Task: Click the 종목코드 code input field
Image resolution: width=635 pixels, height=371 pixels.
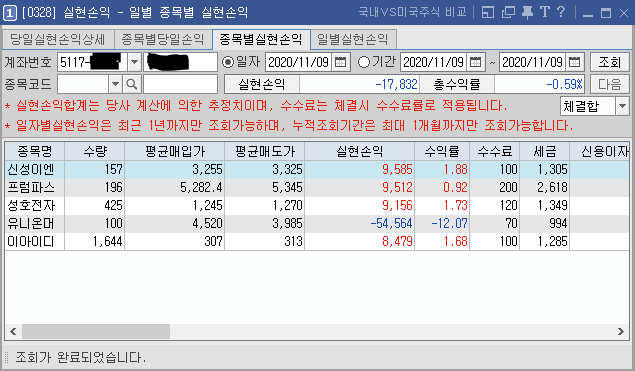Action: pyautogui.click(x=83, y=84)
